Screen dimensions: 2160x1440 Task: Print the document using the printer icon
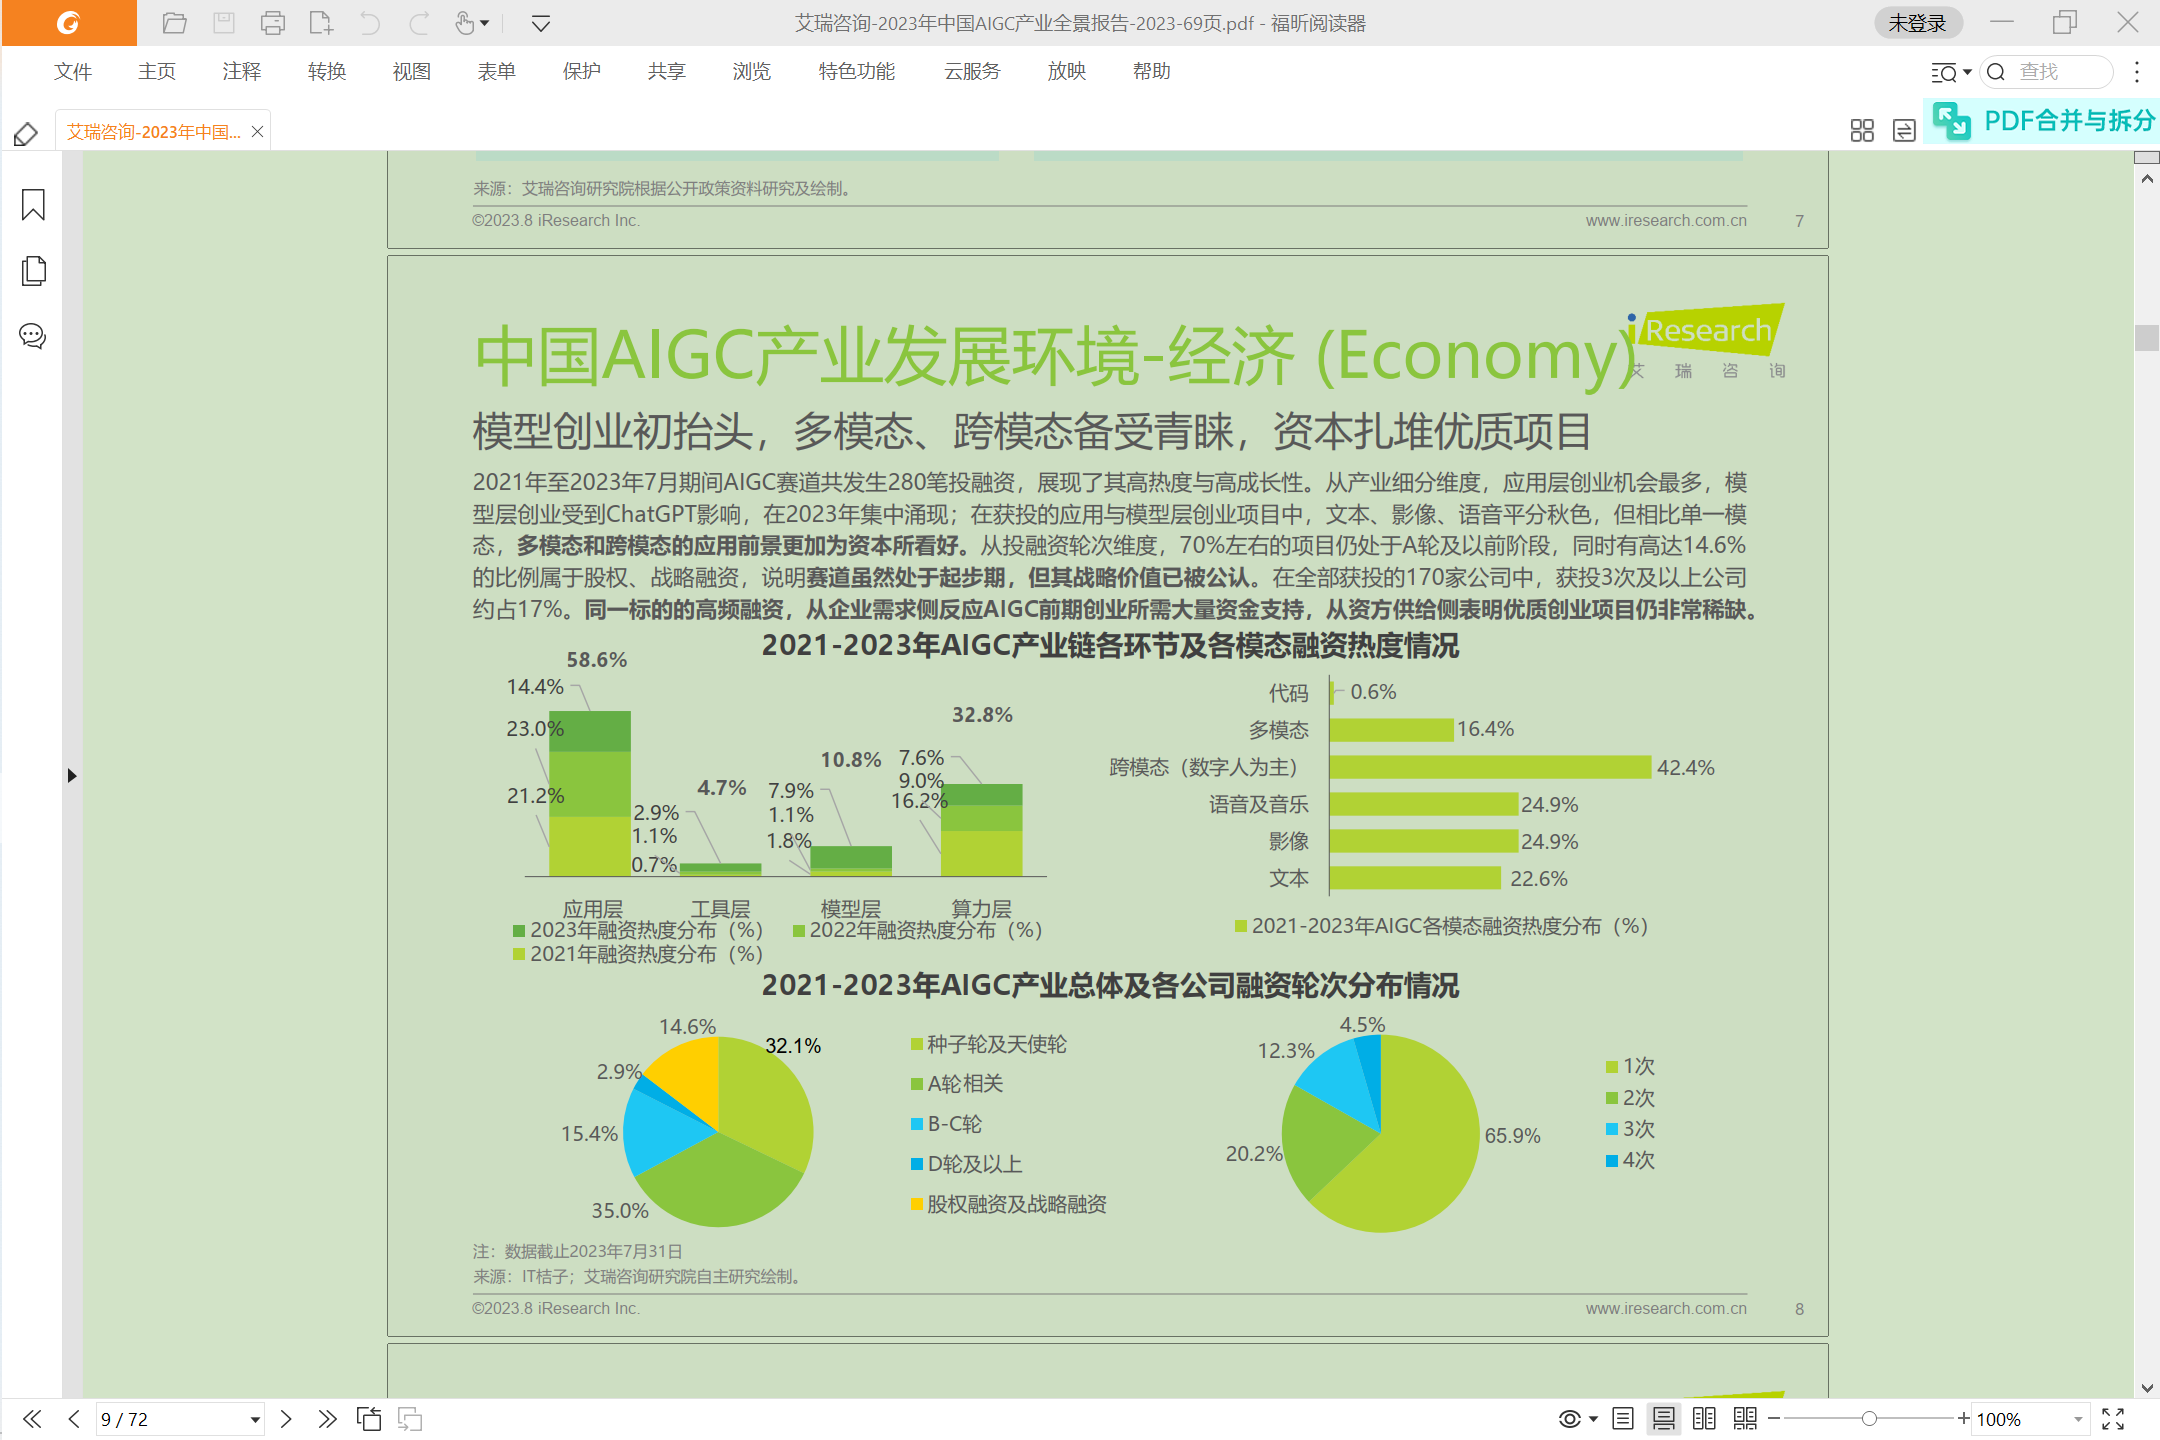coord(272,23)
